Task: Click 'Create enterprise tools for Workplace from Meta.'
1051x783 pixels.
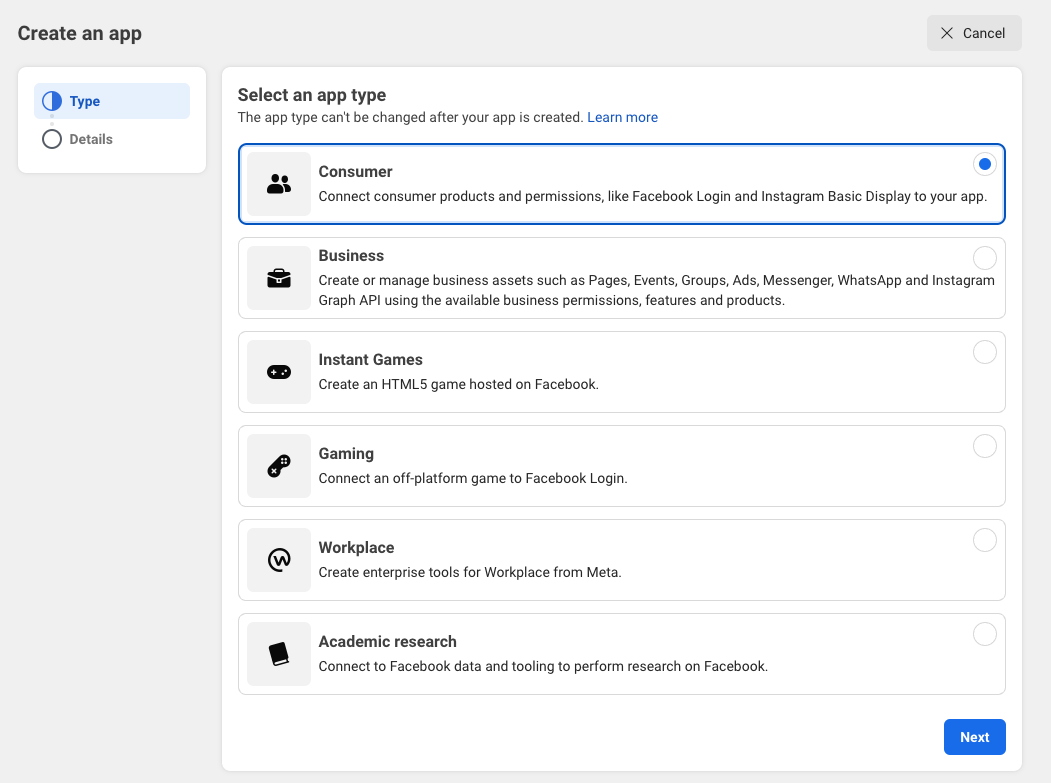Action: point(470,572)
